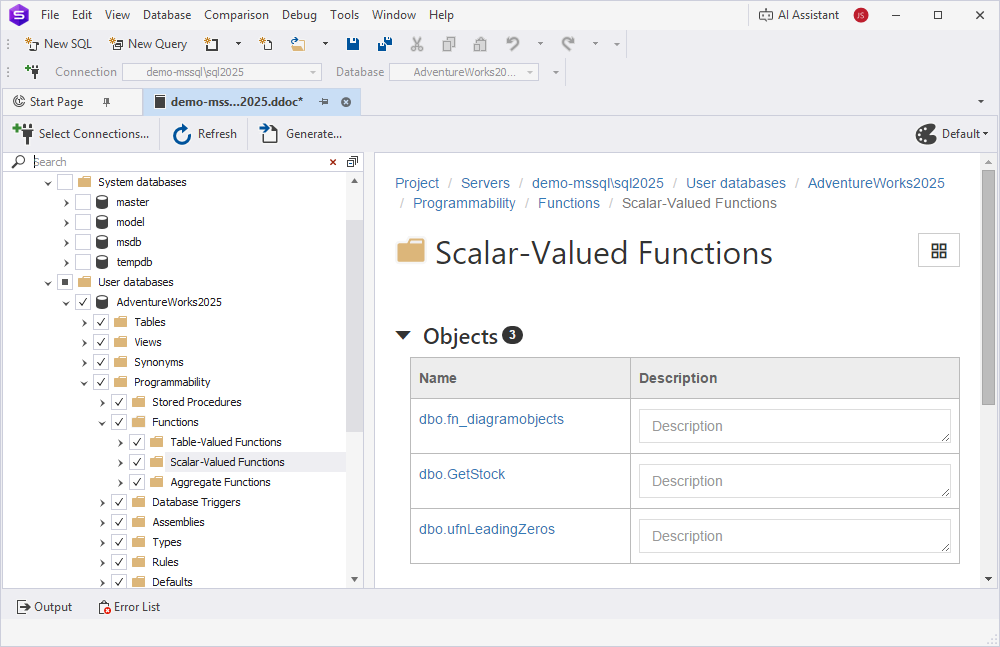Click the Undo arrow icon
The image size is (1000, 647).
tap(513, 44)
